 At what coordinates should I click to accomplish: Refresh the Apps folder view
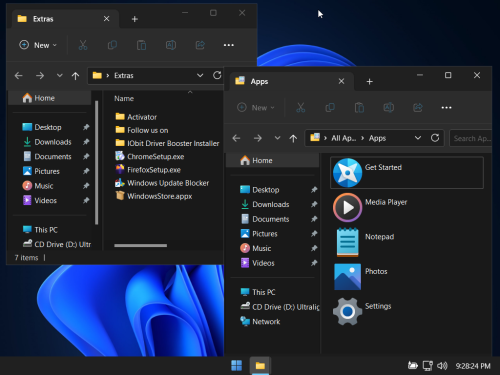point(435,138)
